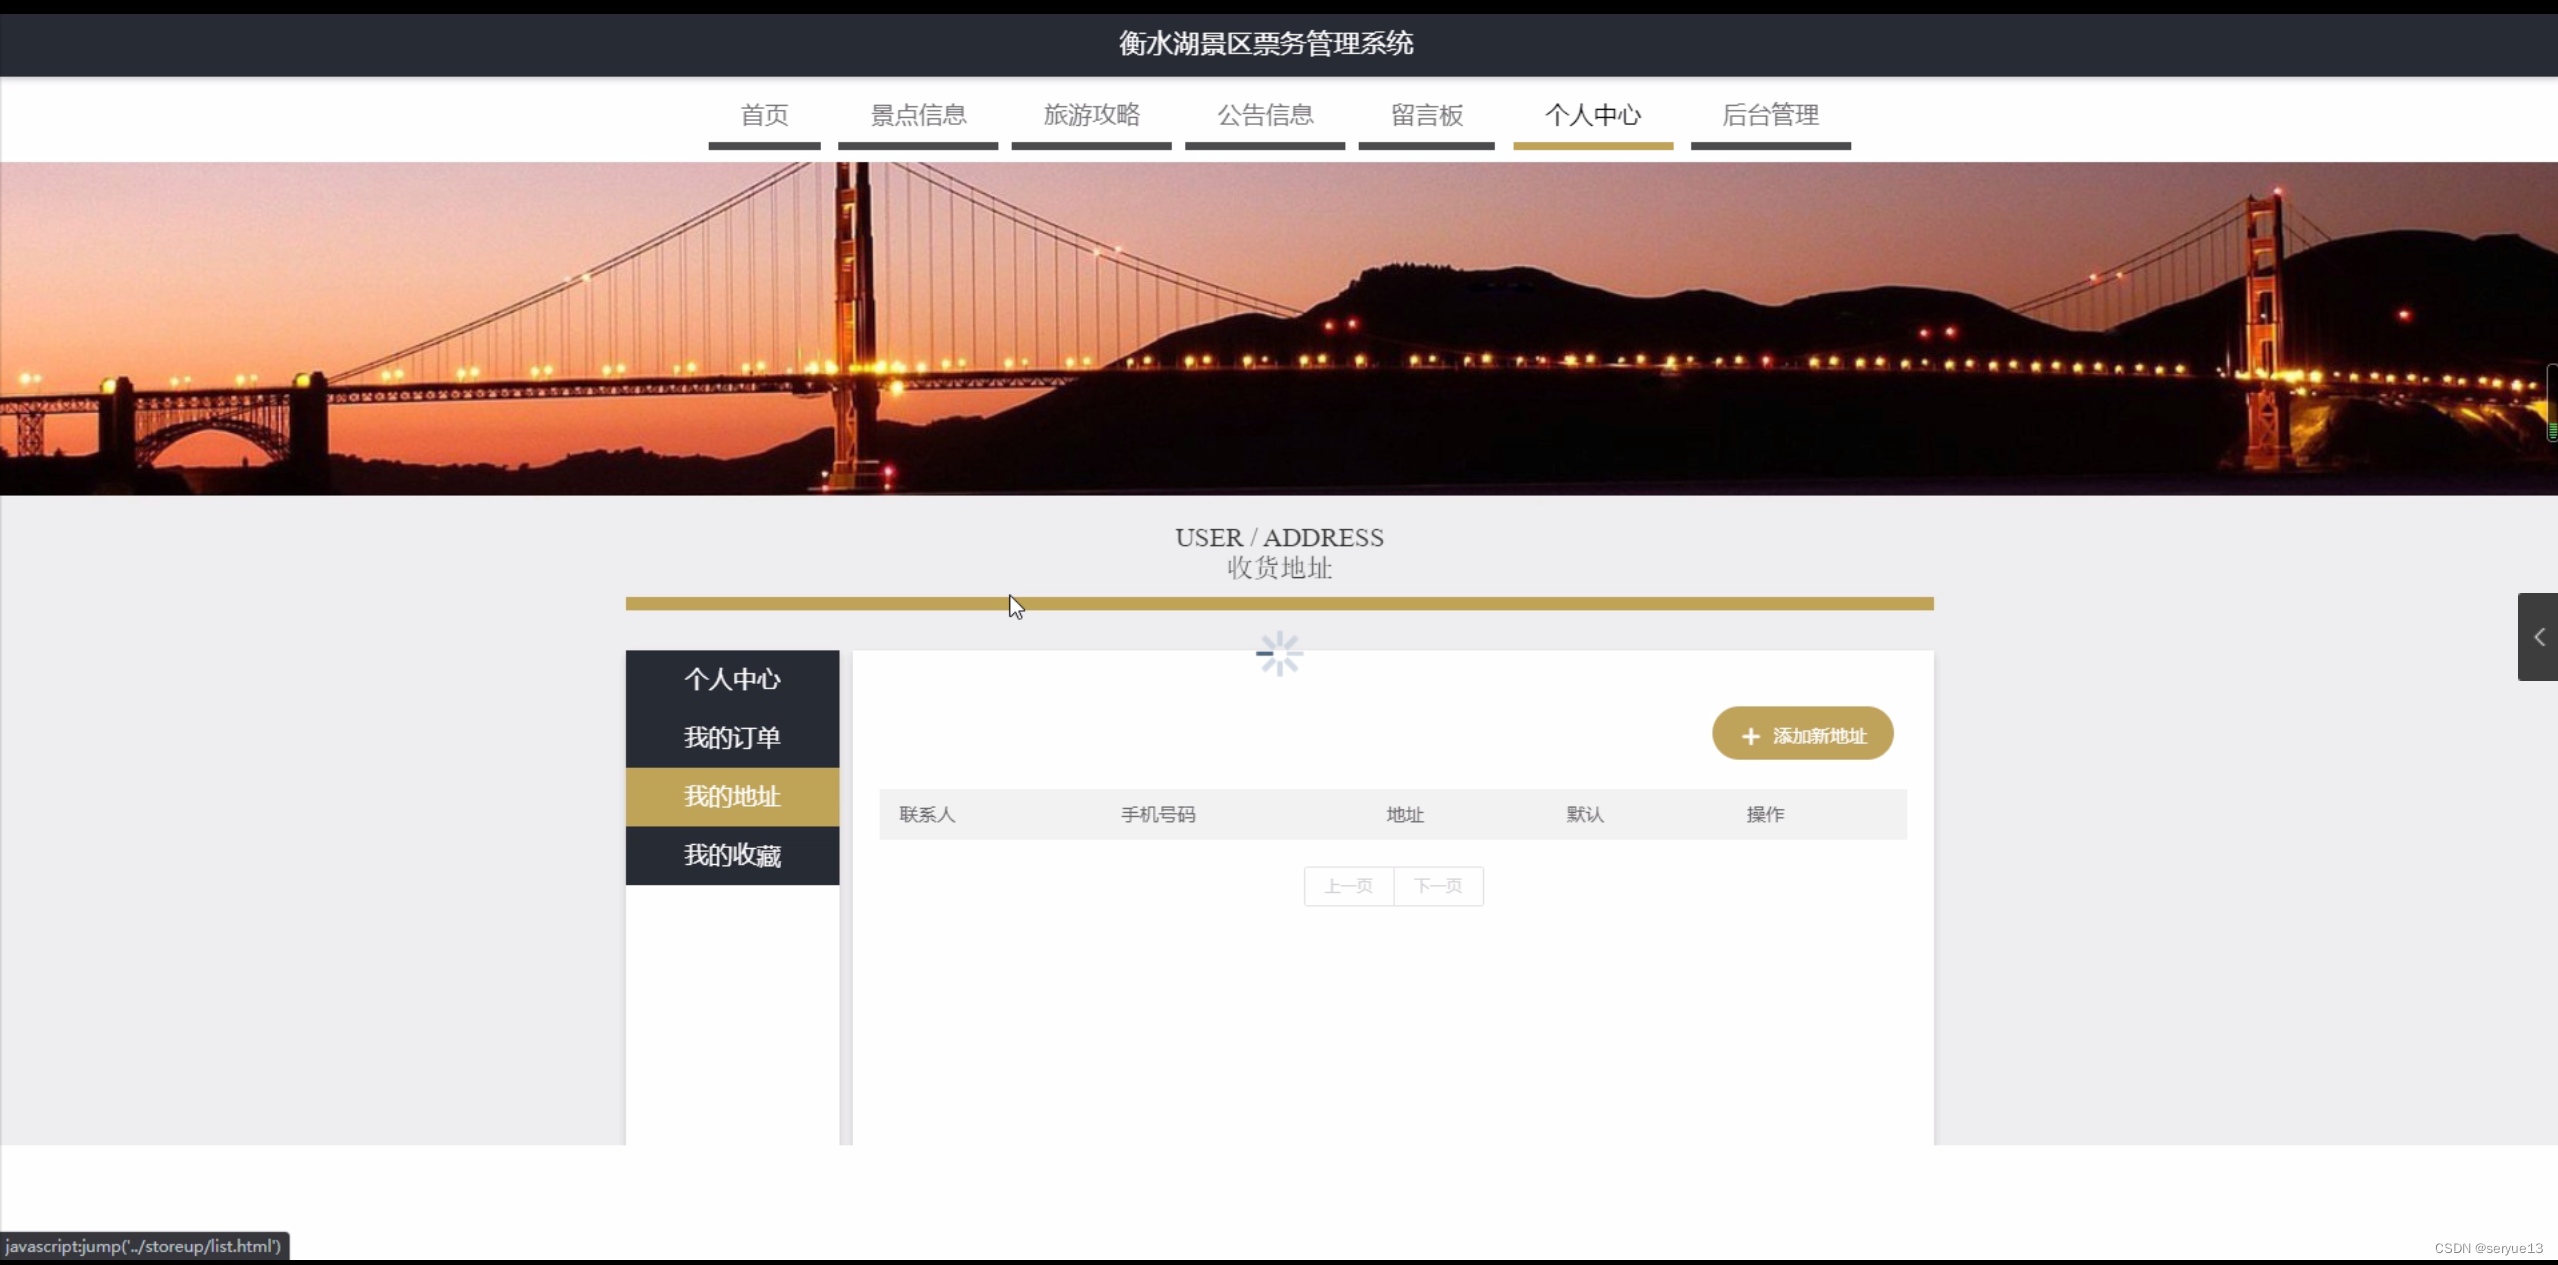Open the 留言板 page
The width and height of the screenshot is (2558, 1265).
click(x=1426, y=116)
